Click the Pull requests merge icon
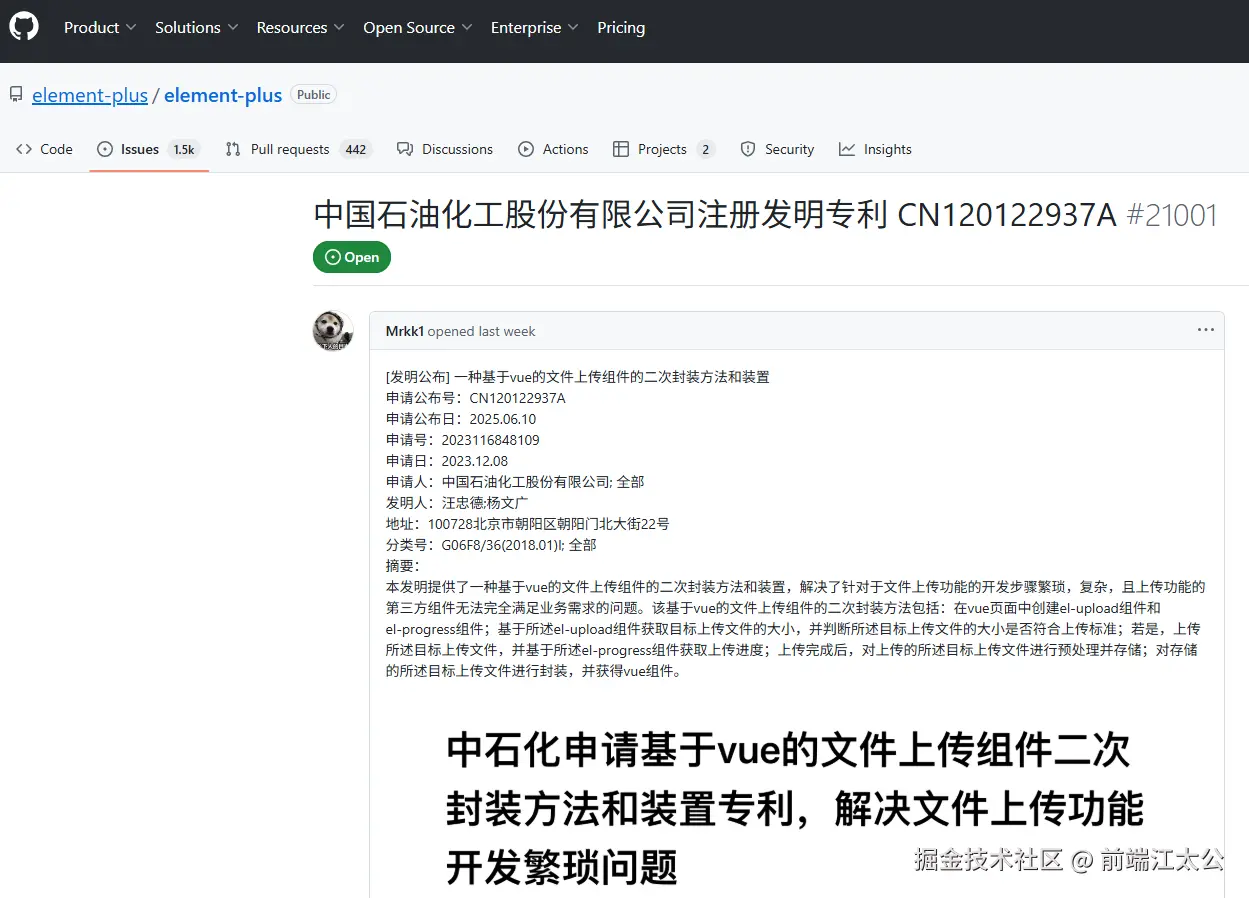1249x898 pixels. click(x=232, y=148)
